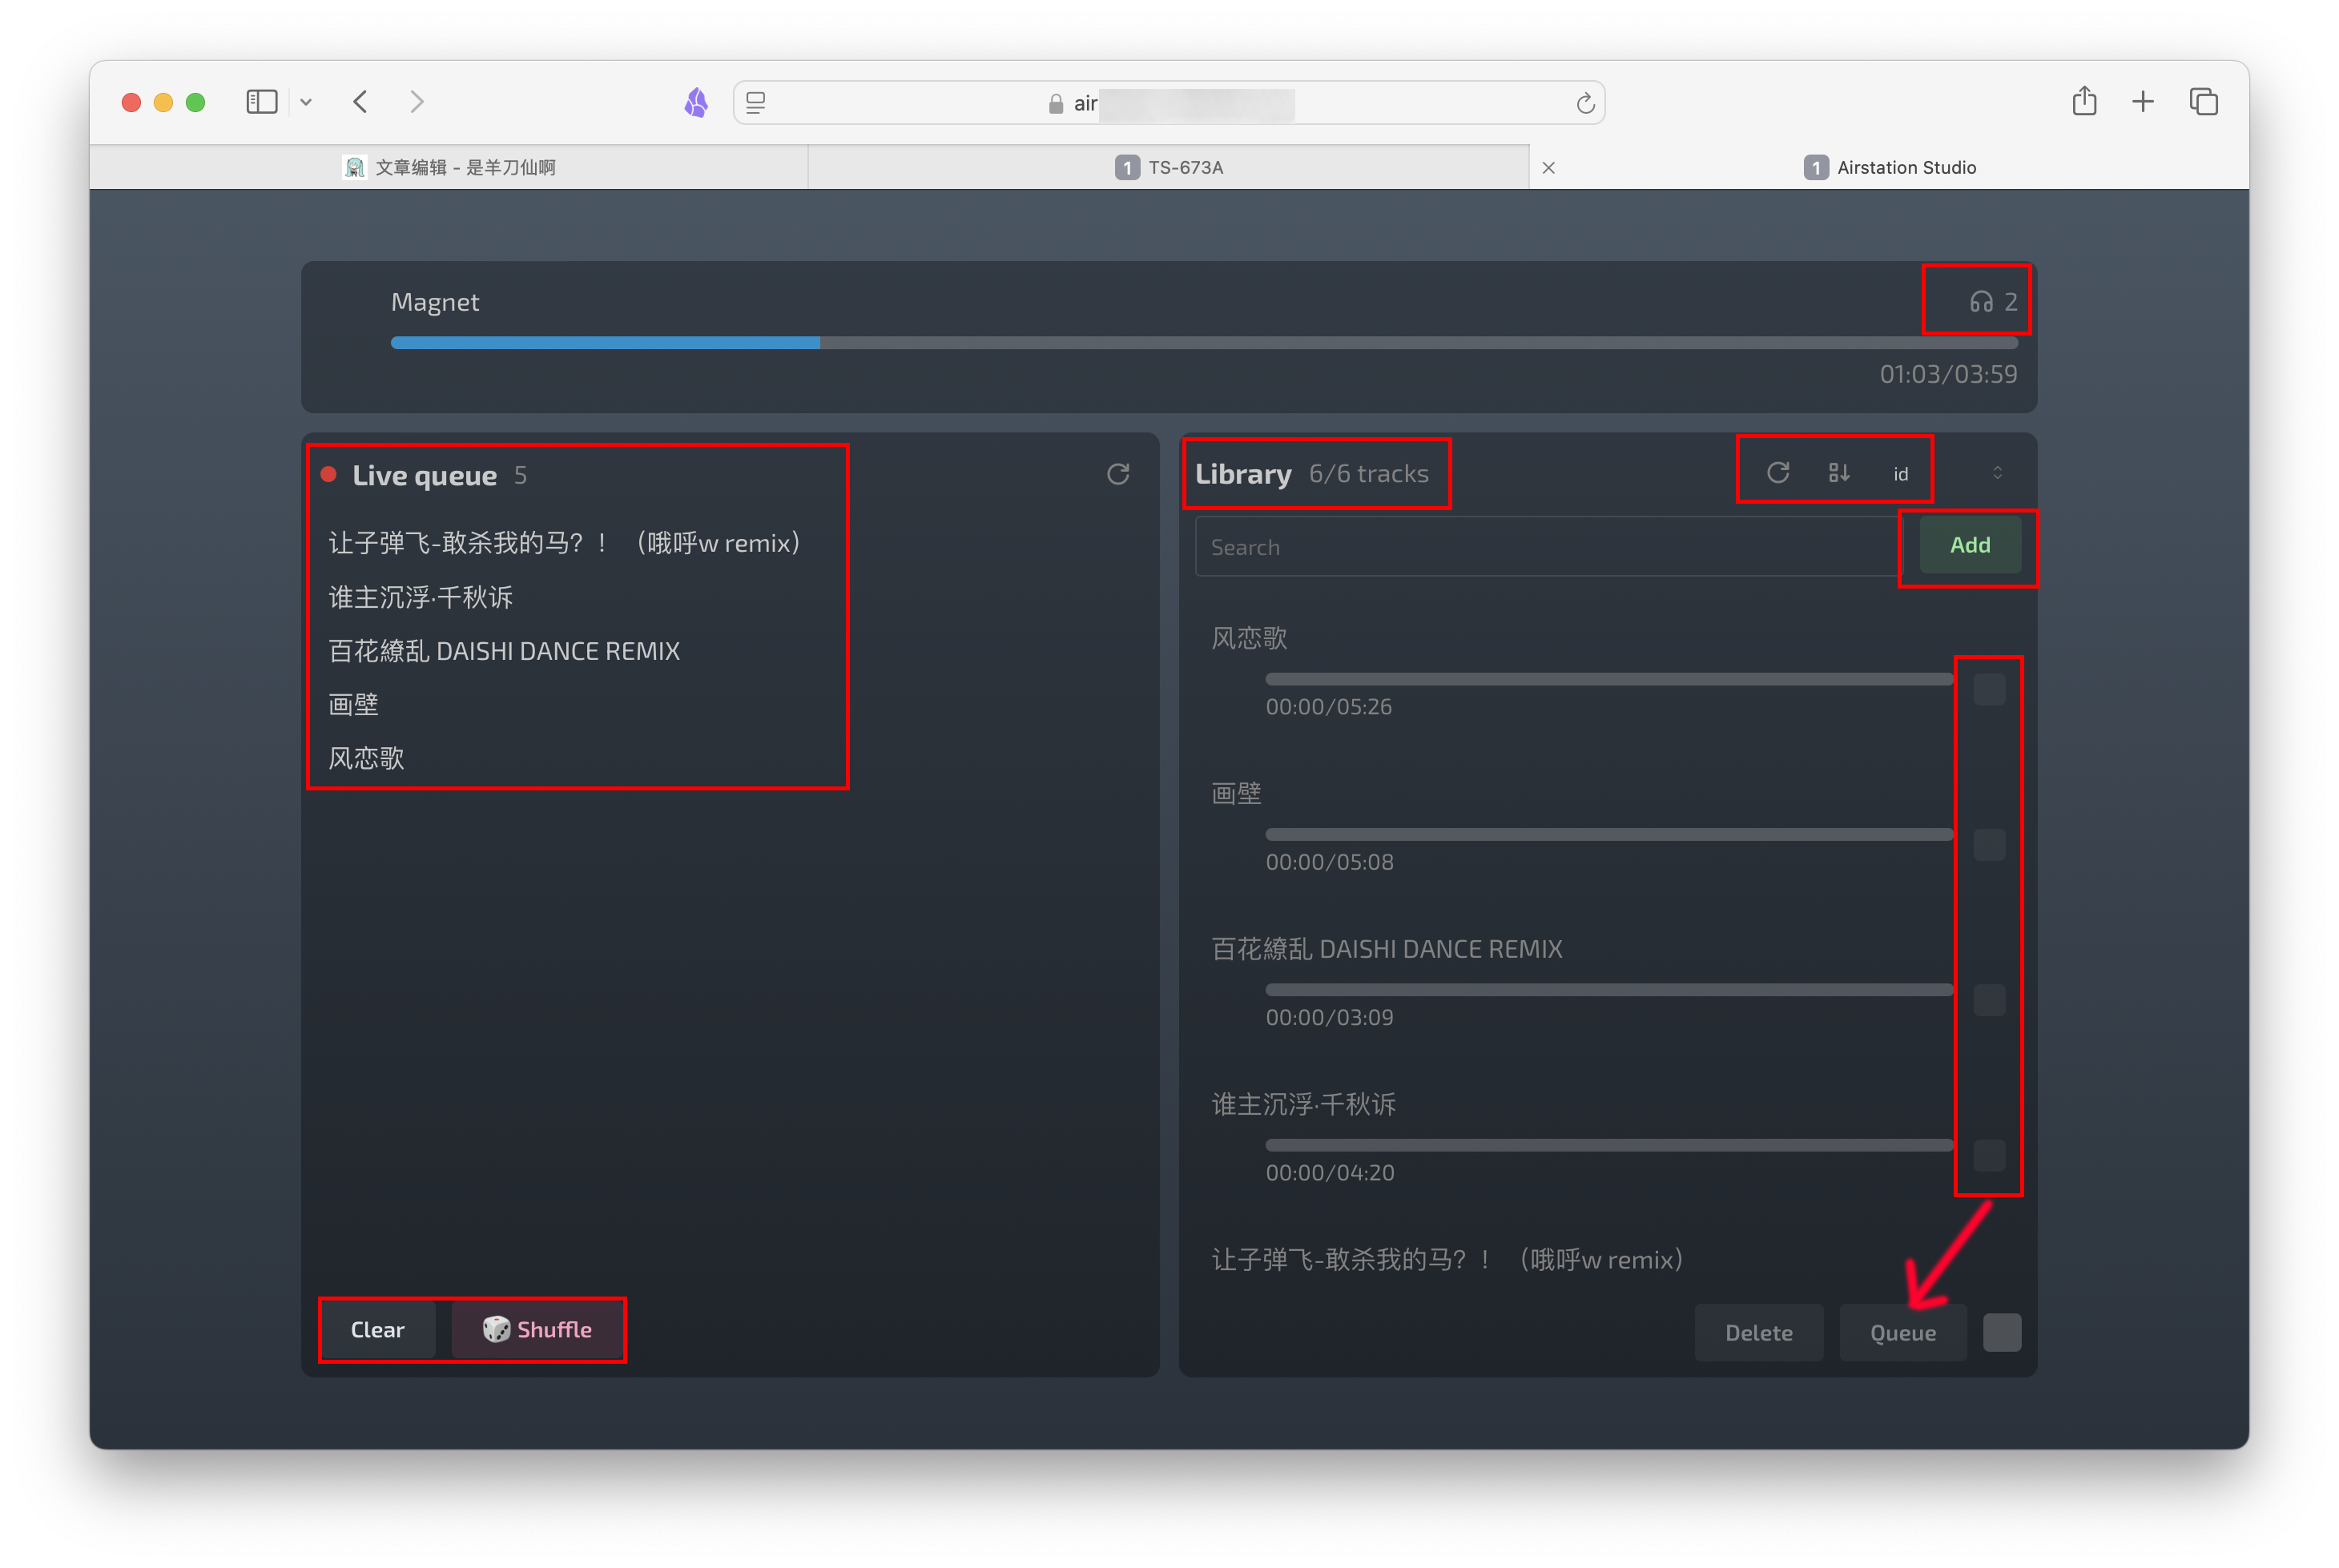Select 让子弹飞 remix in the Live queue

pos(565,543)
